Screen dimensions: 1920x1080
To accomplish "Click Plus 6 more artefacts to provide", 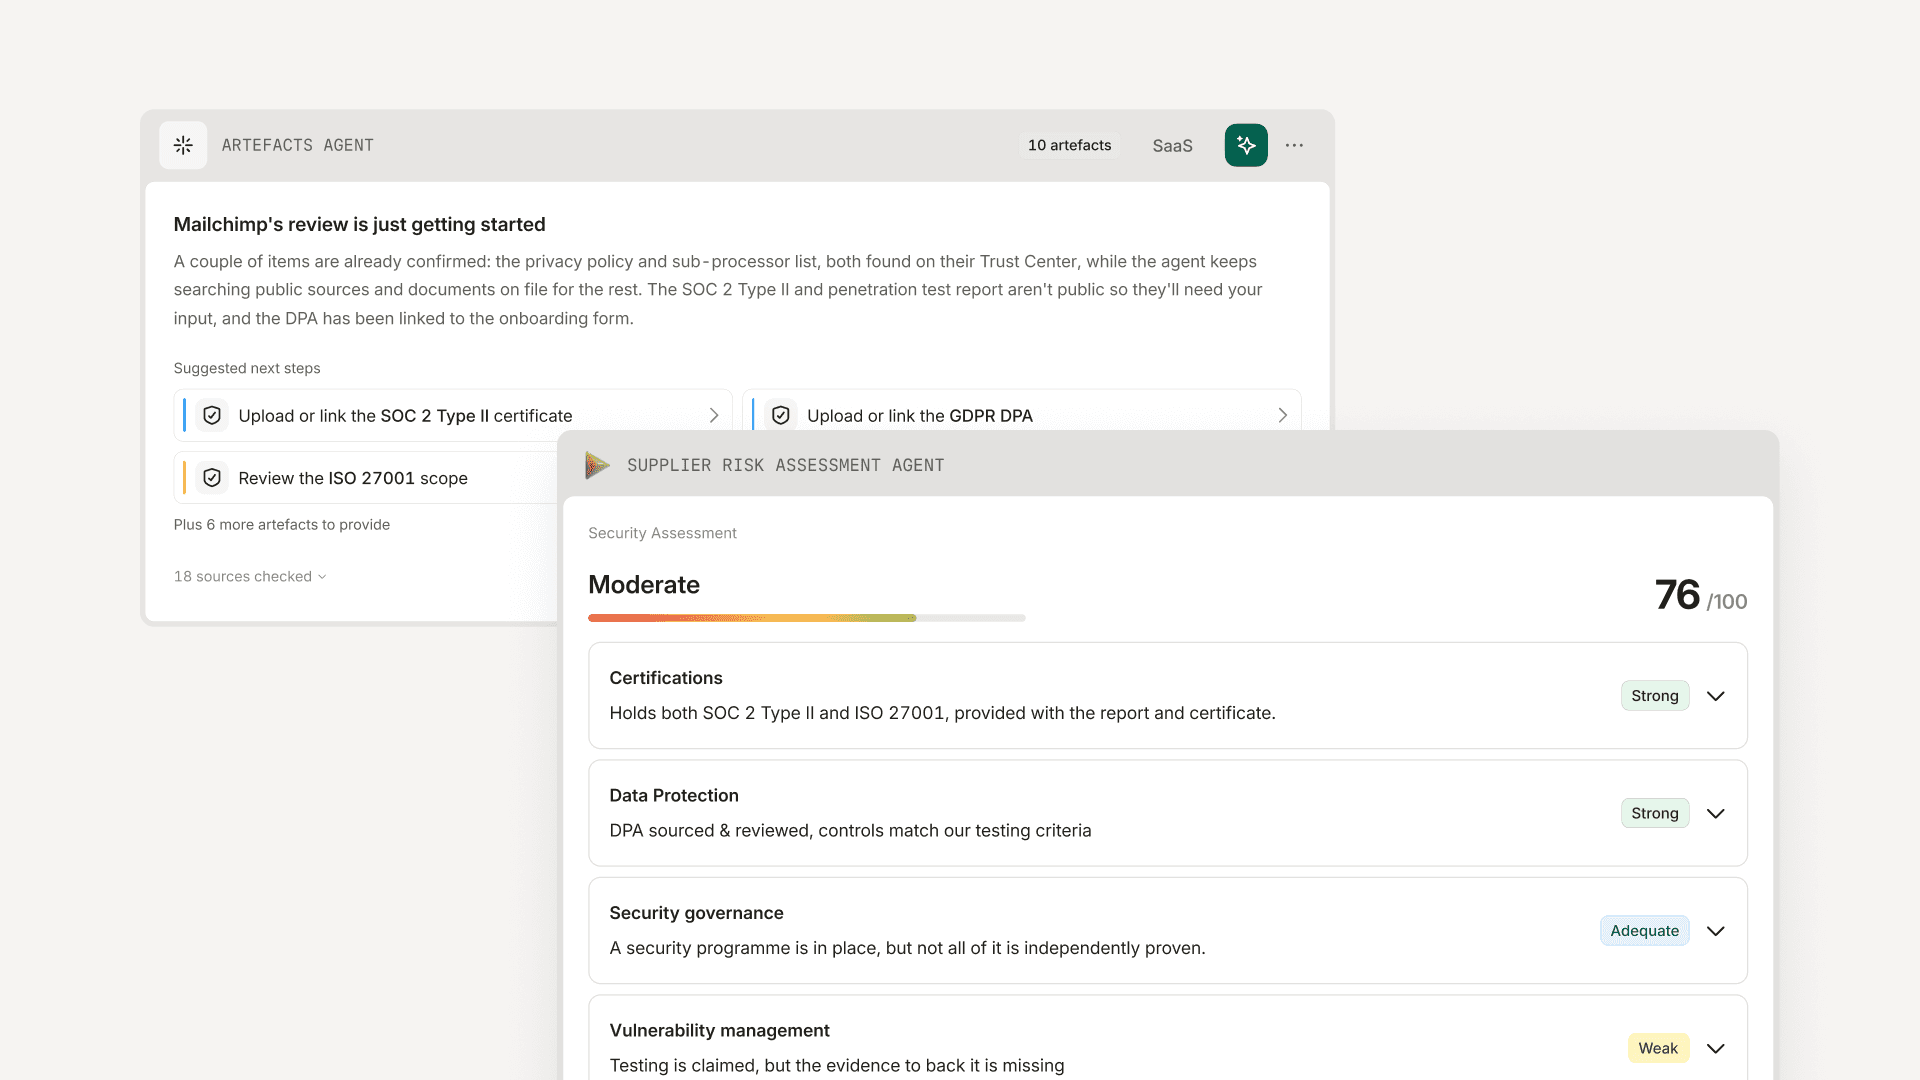I will click(x=282, y=524).
